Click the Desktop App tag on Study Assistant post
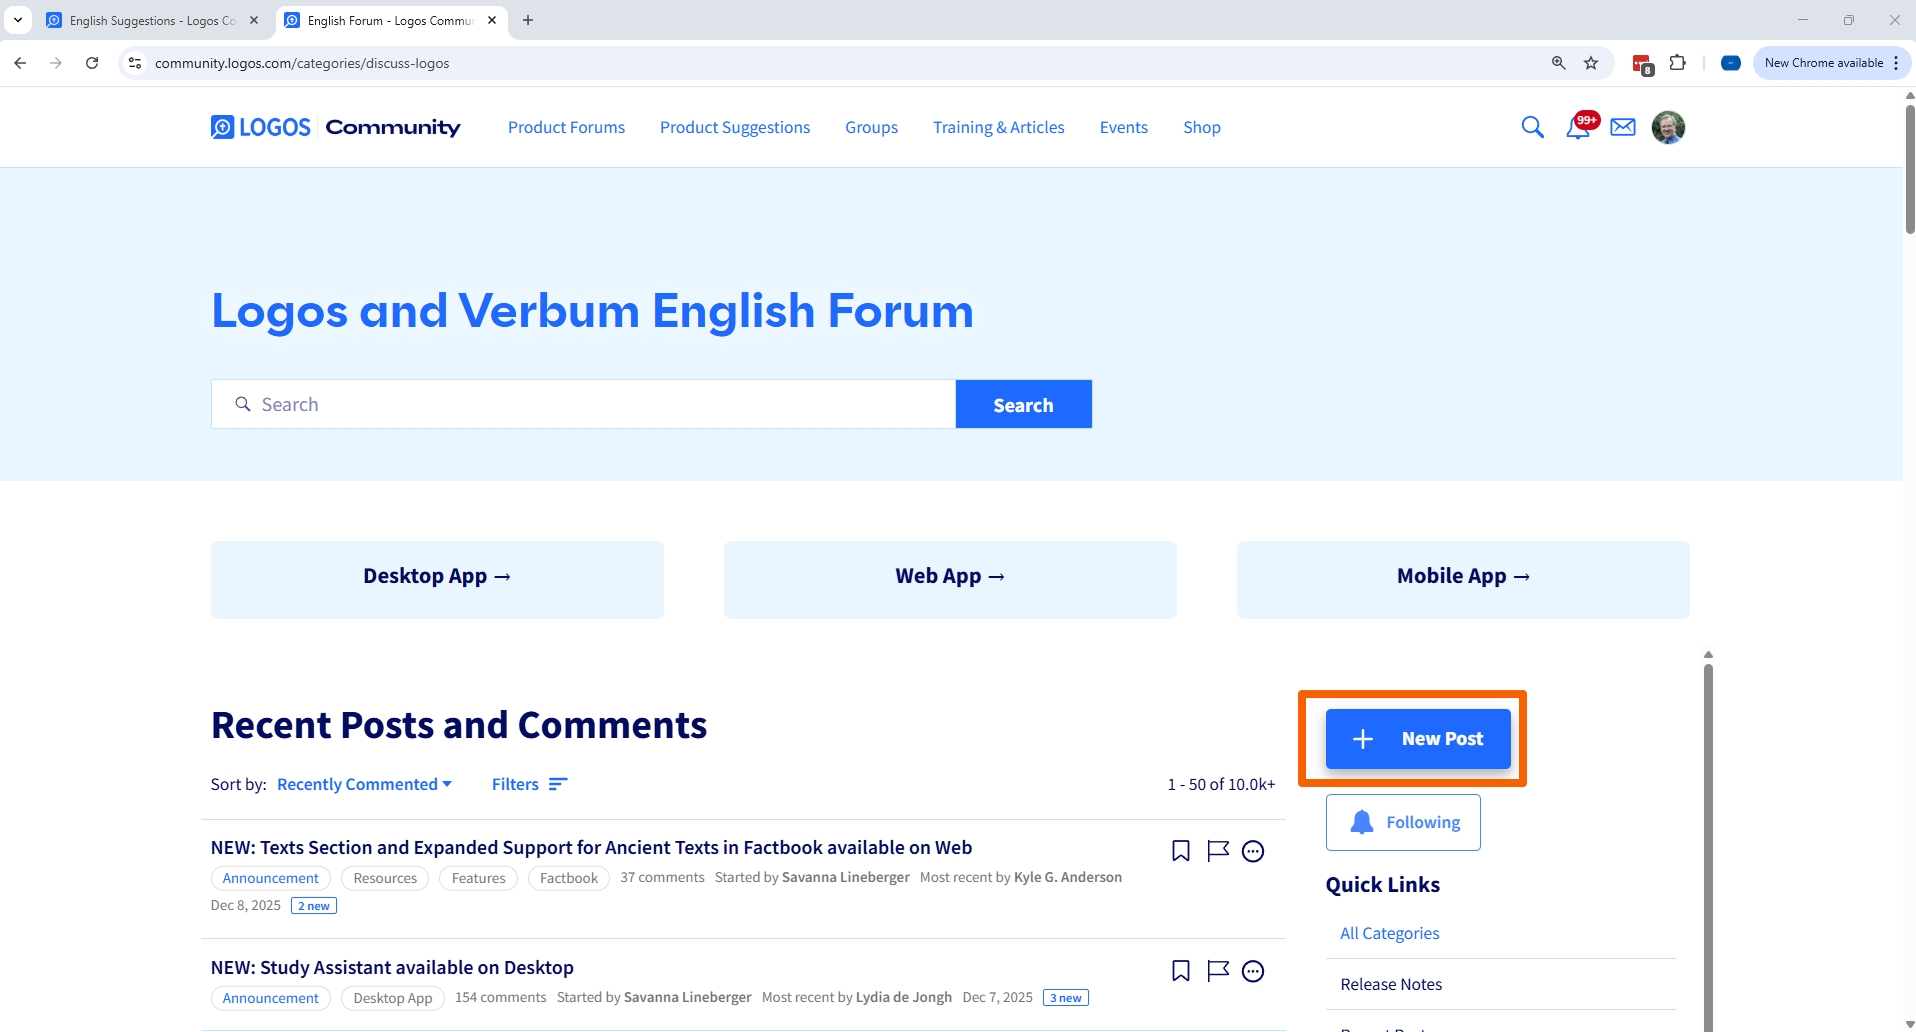The height and width of the screenshot is (1032, 1916). pos(393,998)
